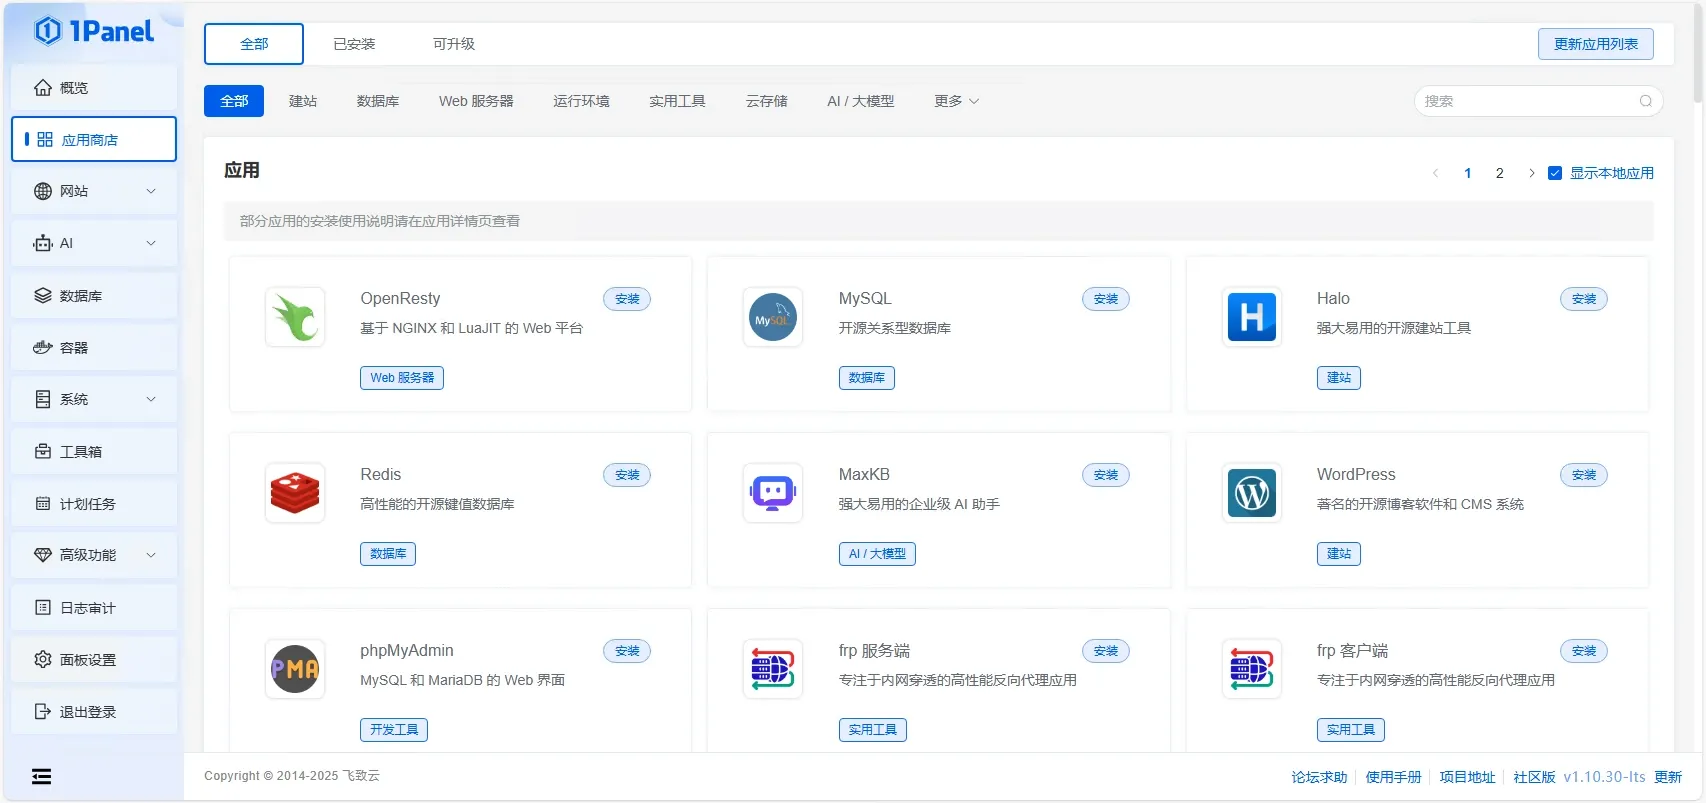Click the 1Panel logo
Image resolution: width=1706 pixels, height=803 pixels.
coord(94,31)
